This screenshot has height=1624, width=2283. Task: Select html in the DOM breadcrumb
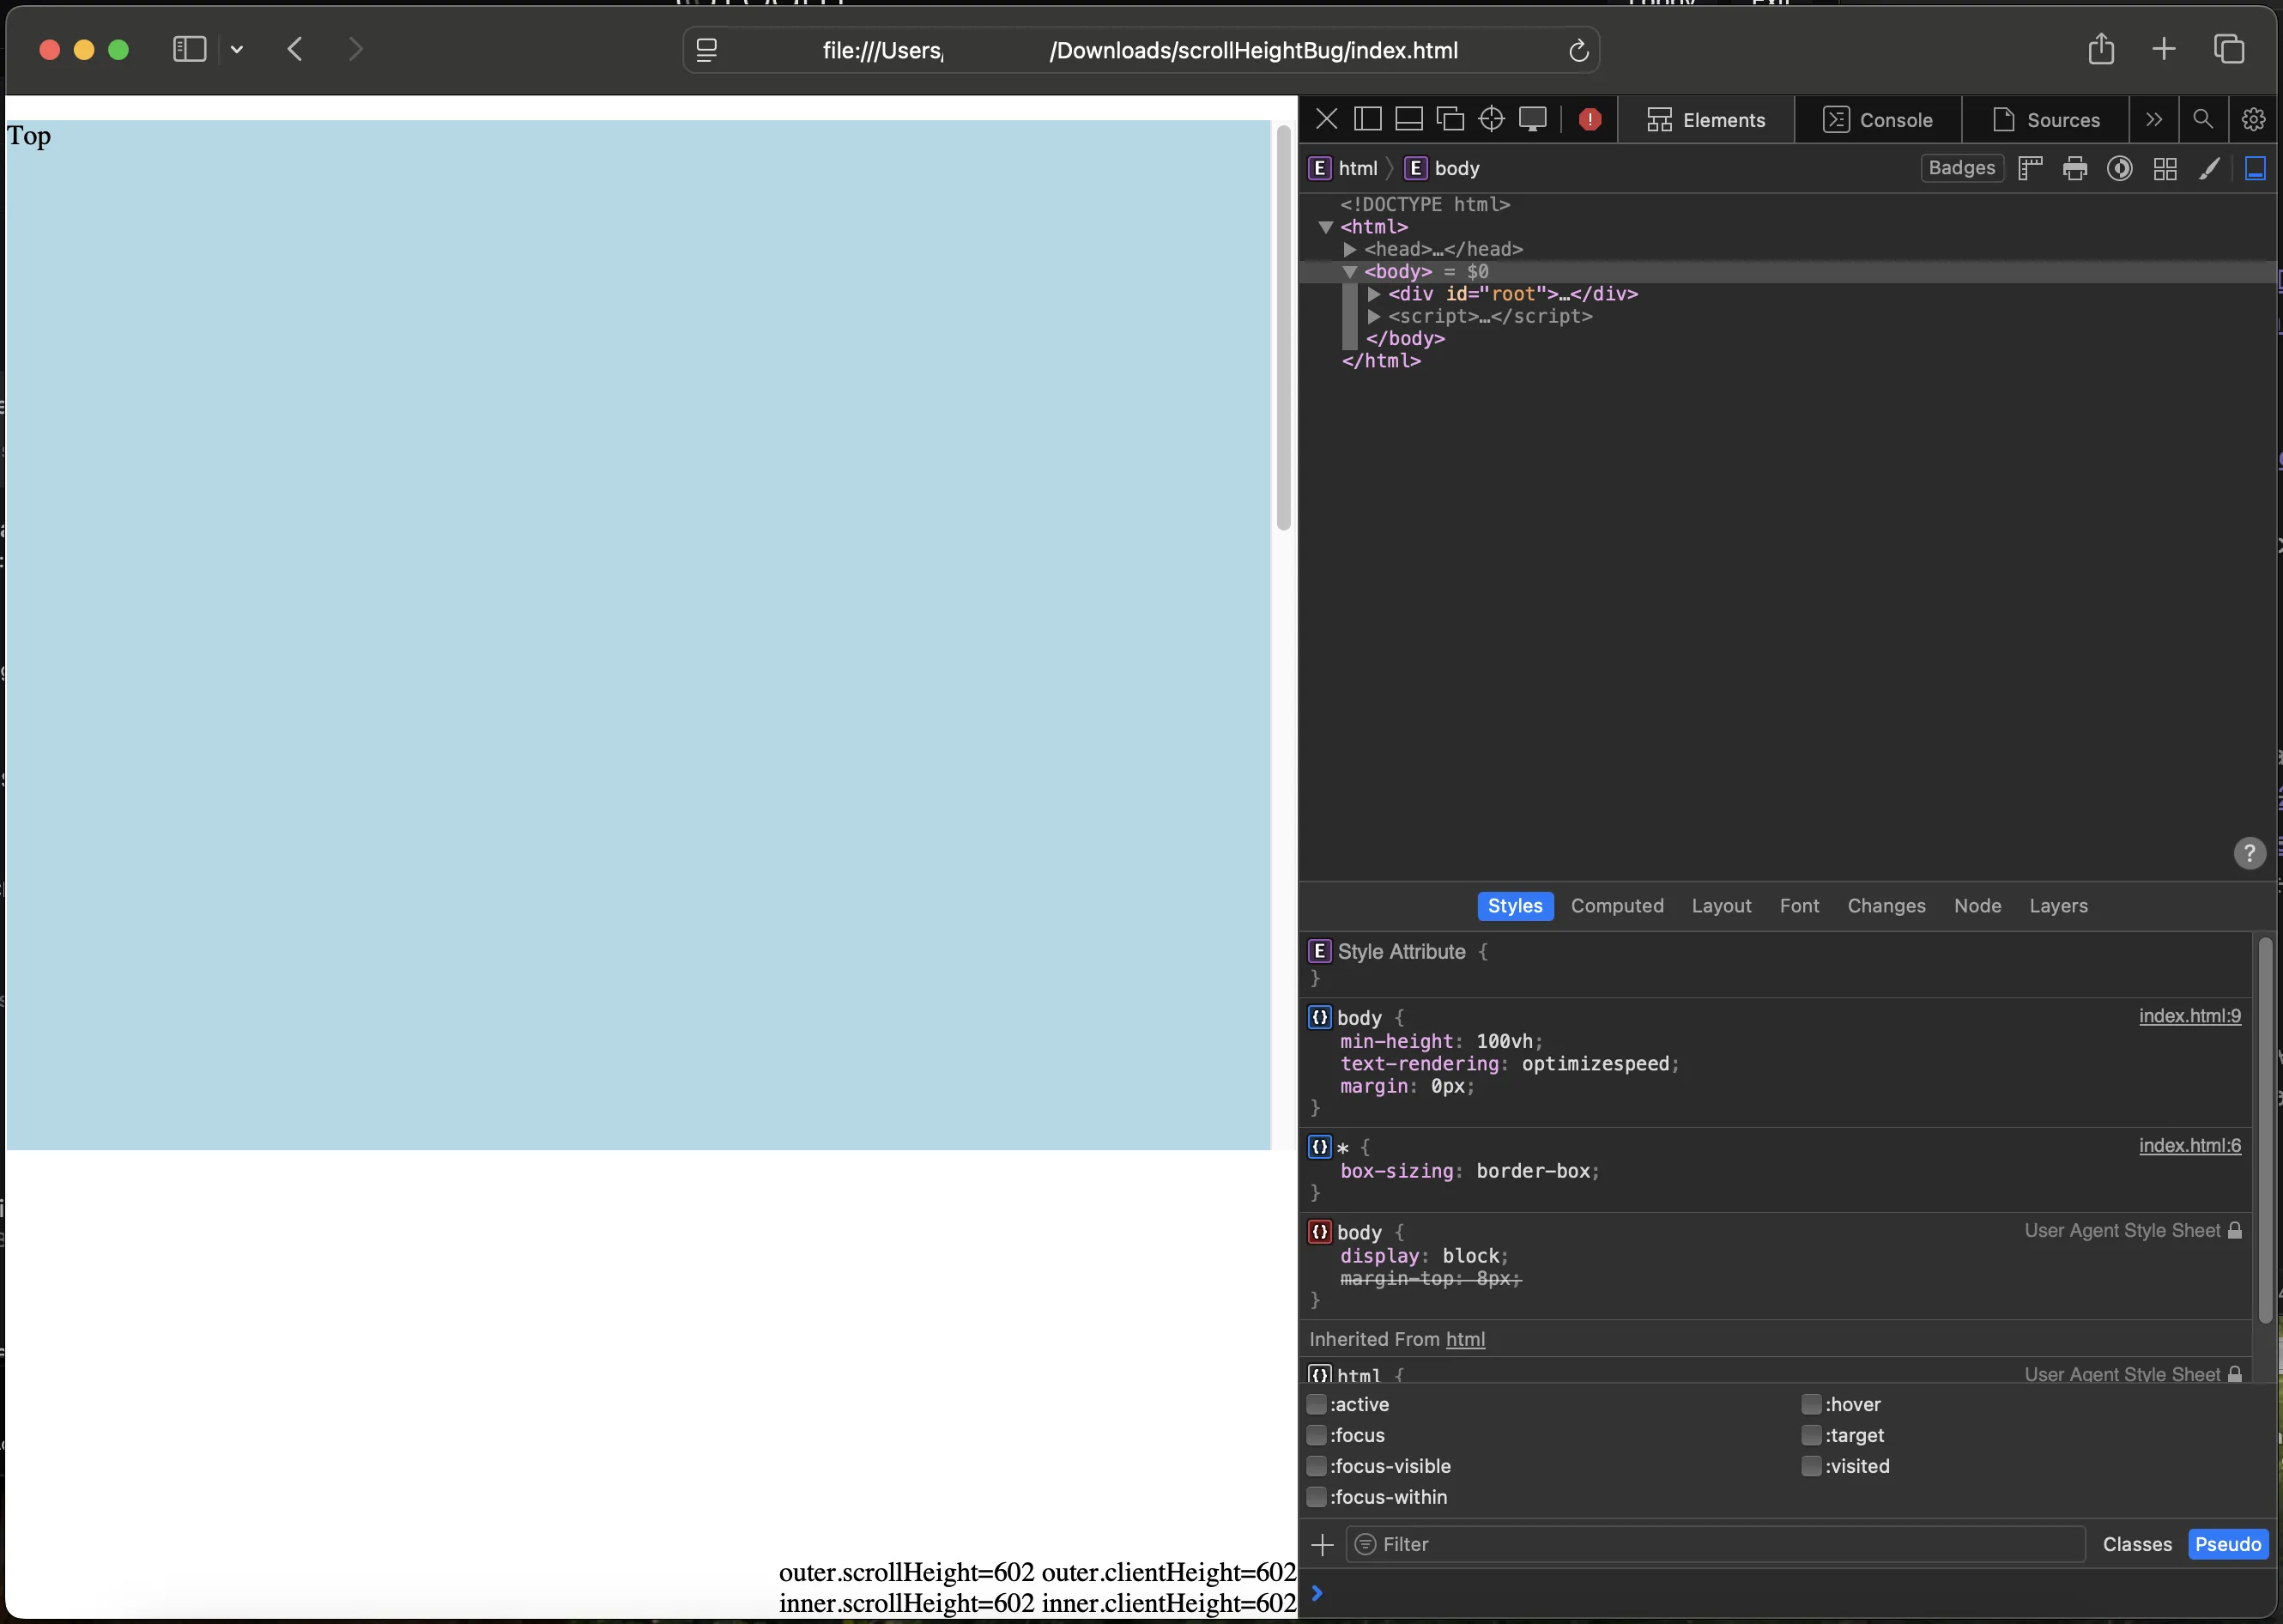pos(1344,169)
